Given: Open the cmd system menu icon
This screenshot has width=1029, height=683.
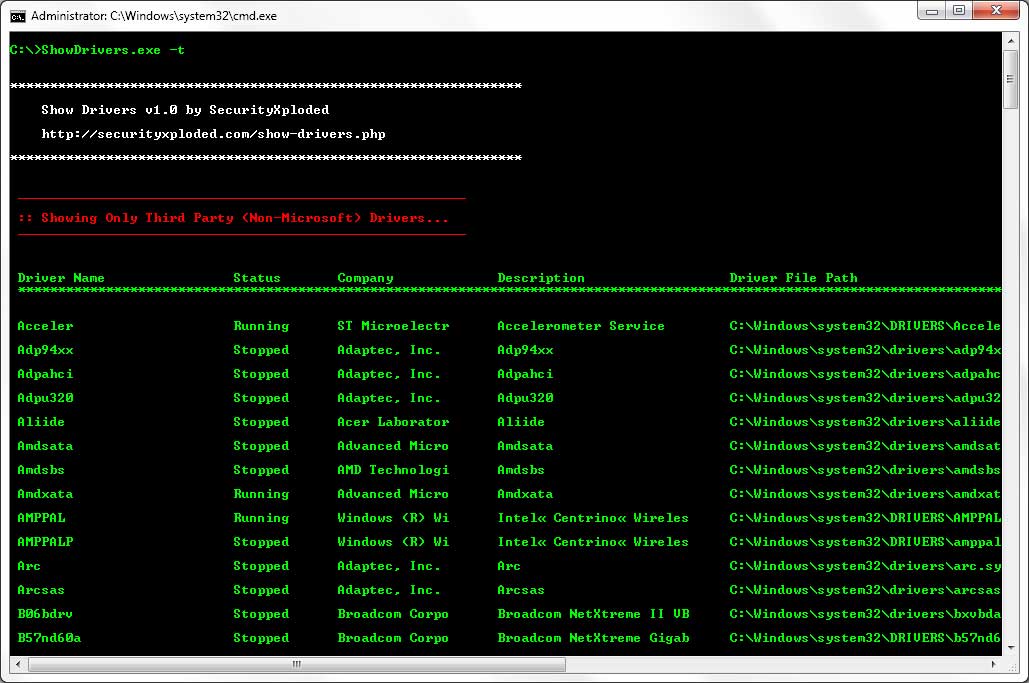Looking at the screenshot, I should [x=18, y=16].
